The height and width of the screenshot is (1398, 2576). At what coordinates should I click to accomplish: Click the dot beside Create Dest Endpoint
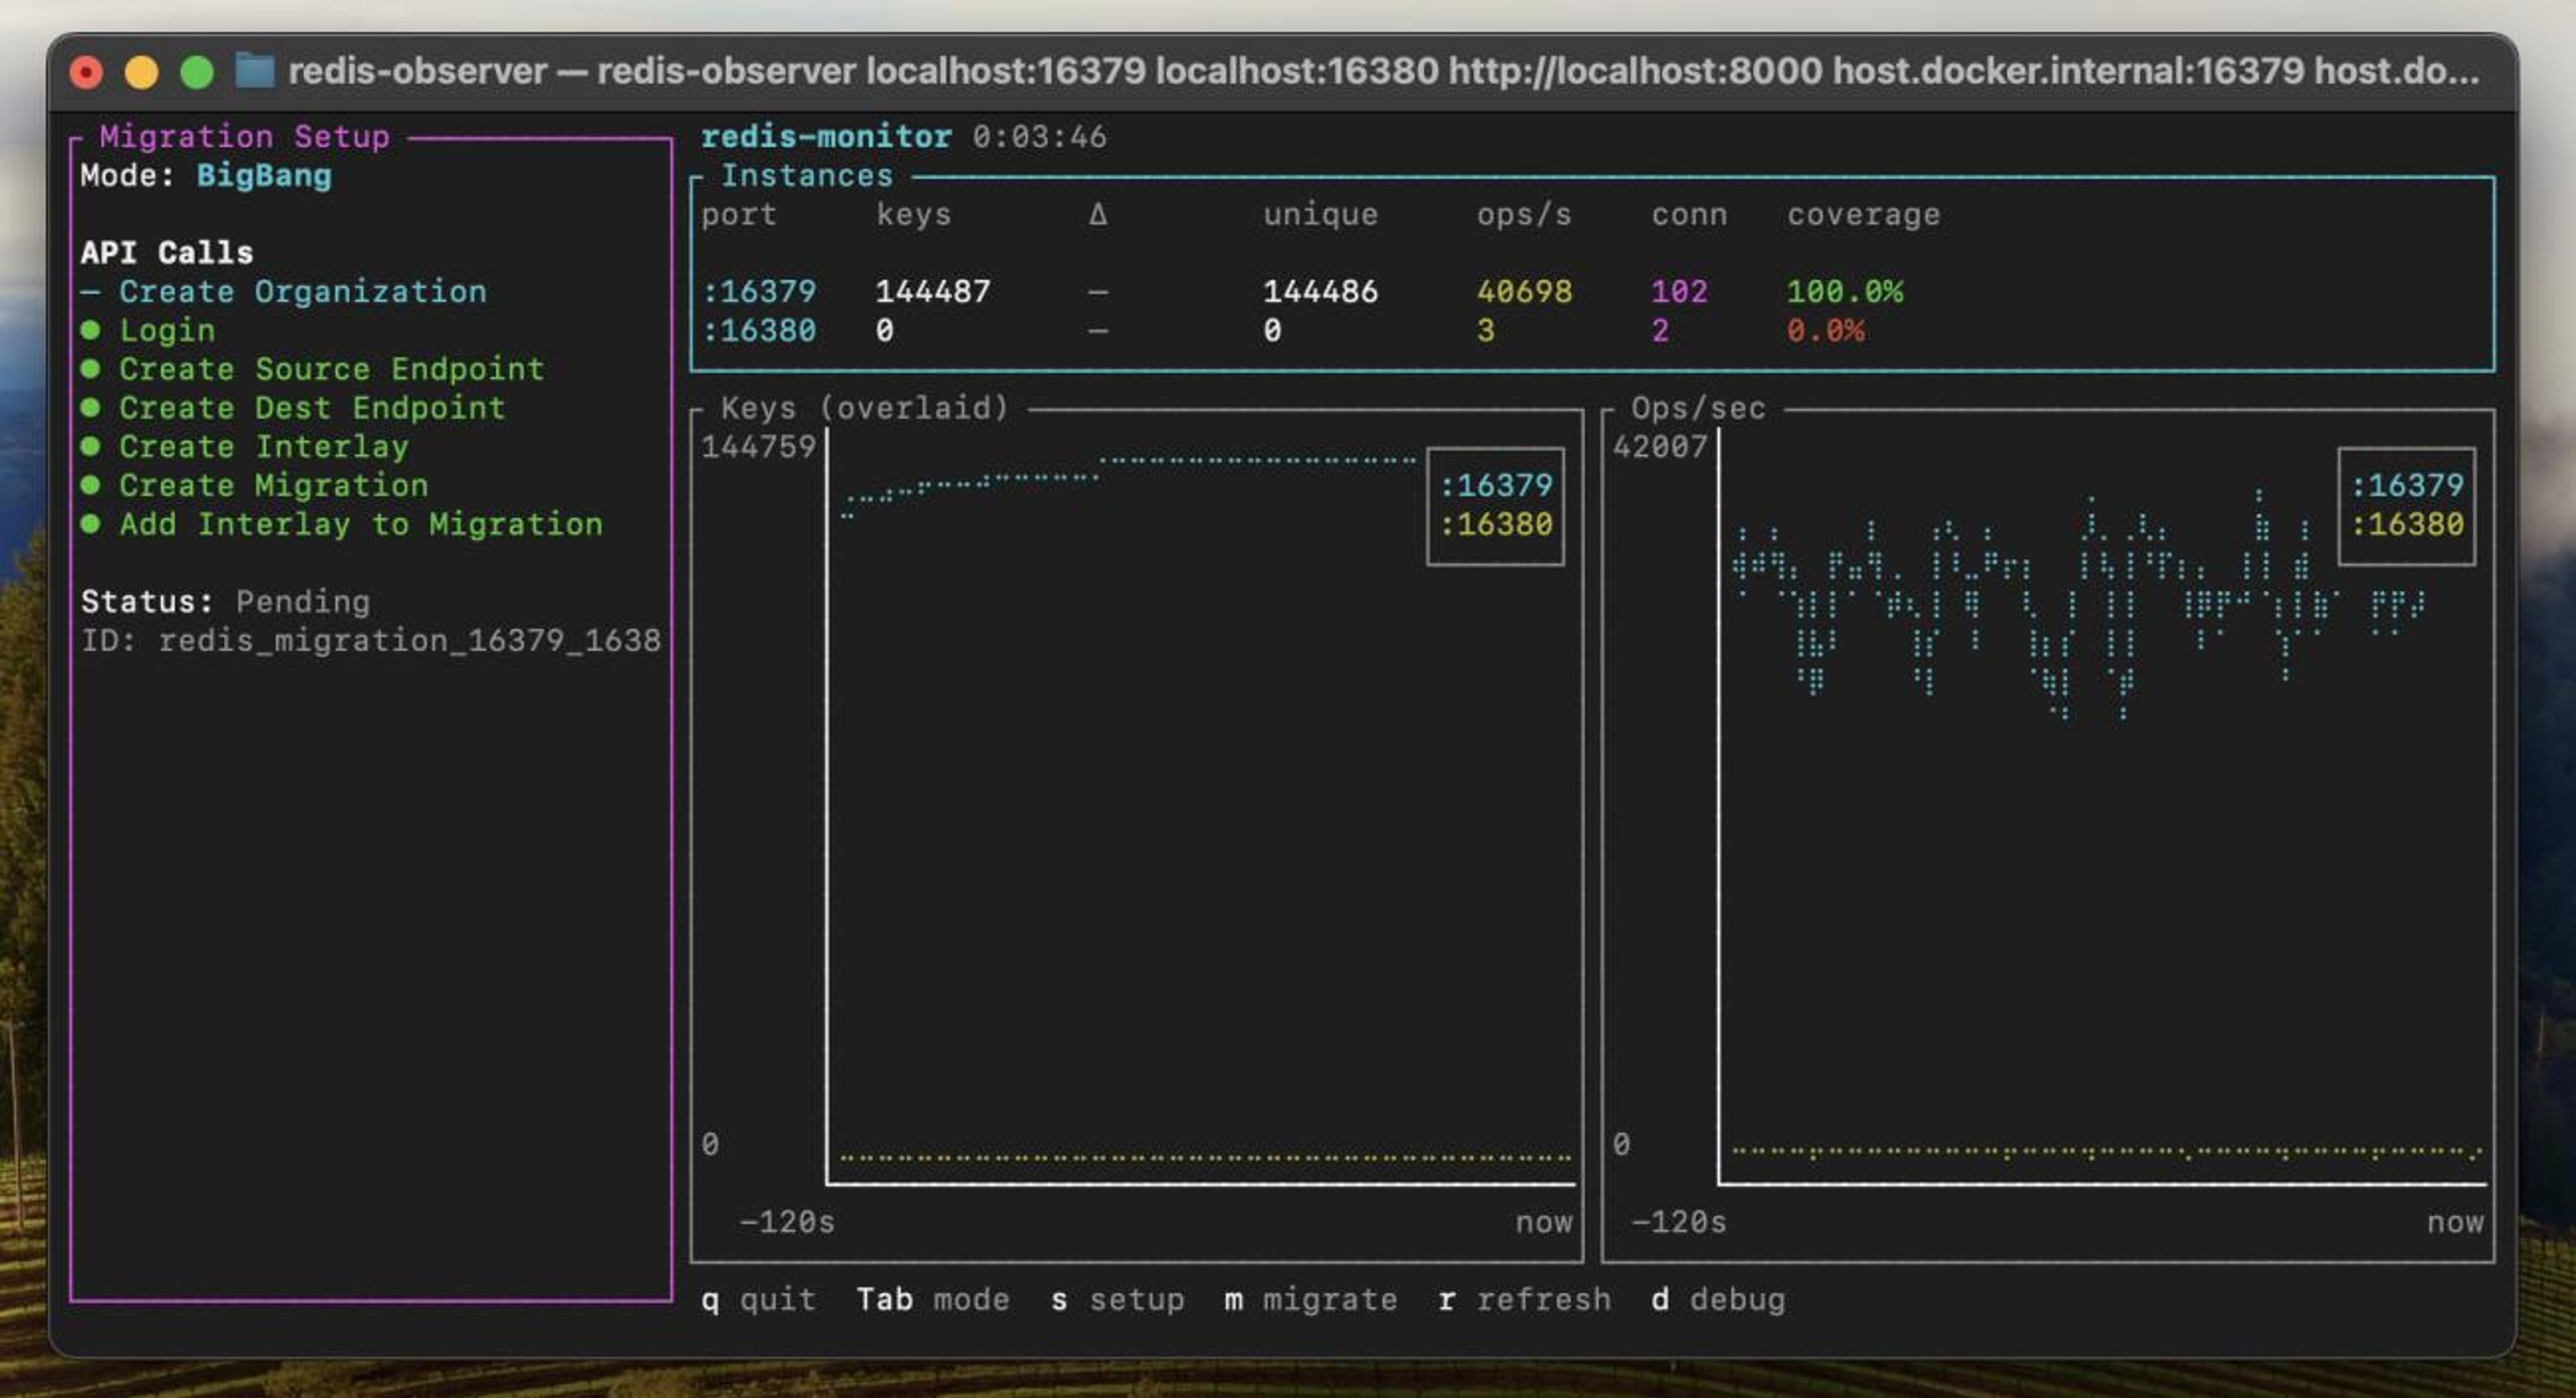(x=90, y=408)
